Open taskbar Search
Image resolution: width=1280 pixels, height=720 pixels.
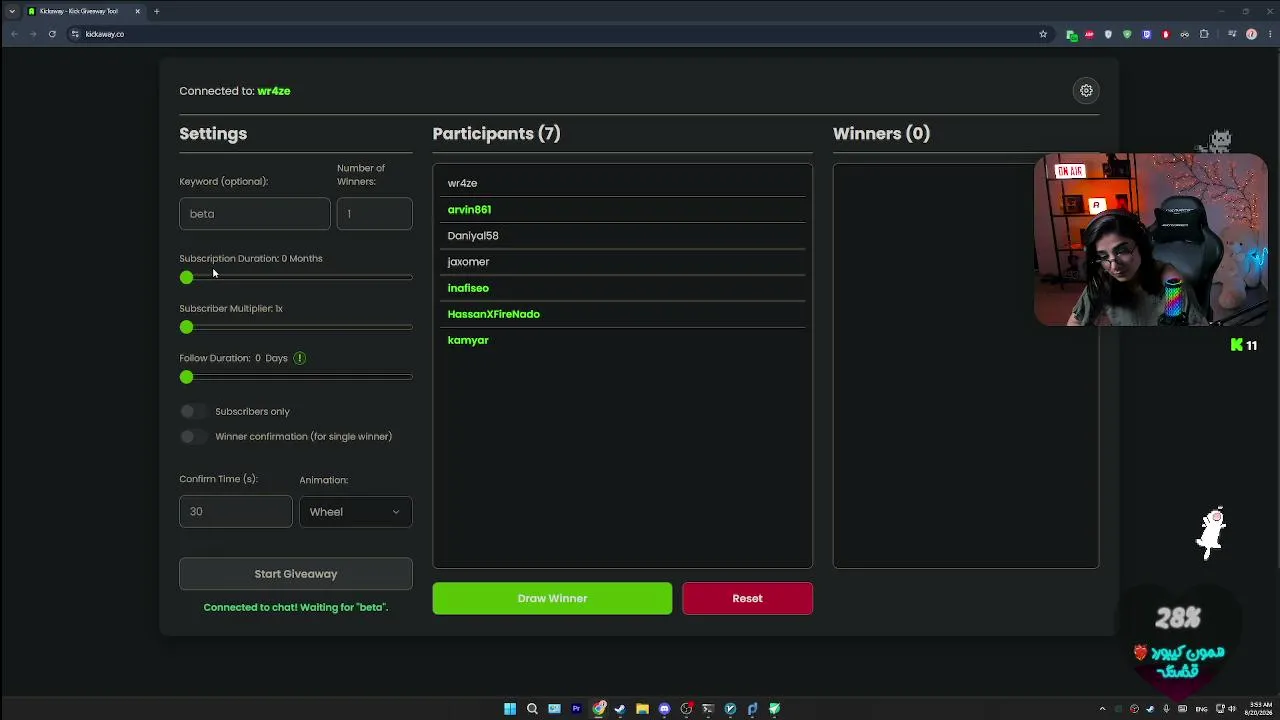pos(532,709)
